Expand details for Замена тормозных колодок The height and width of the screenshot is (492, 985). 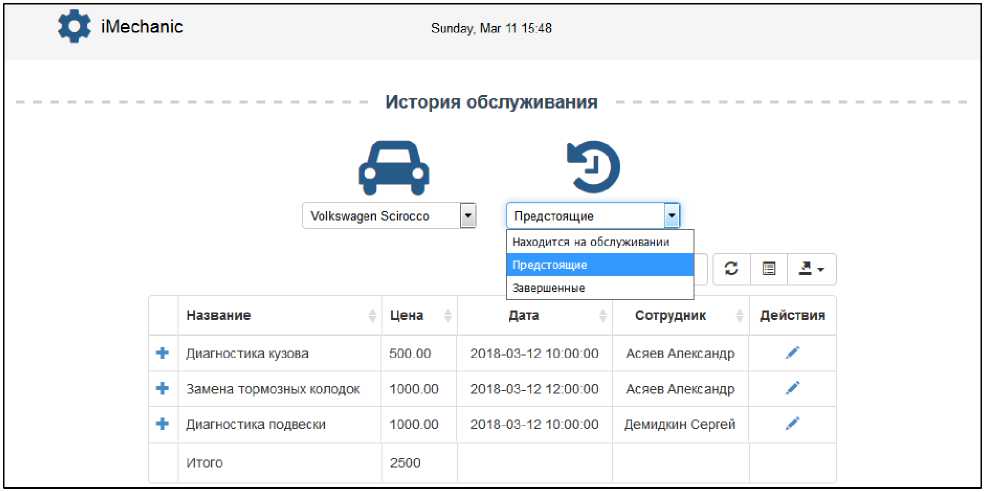point(163,388)
